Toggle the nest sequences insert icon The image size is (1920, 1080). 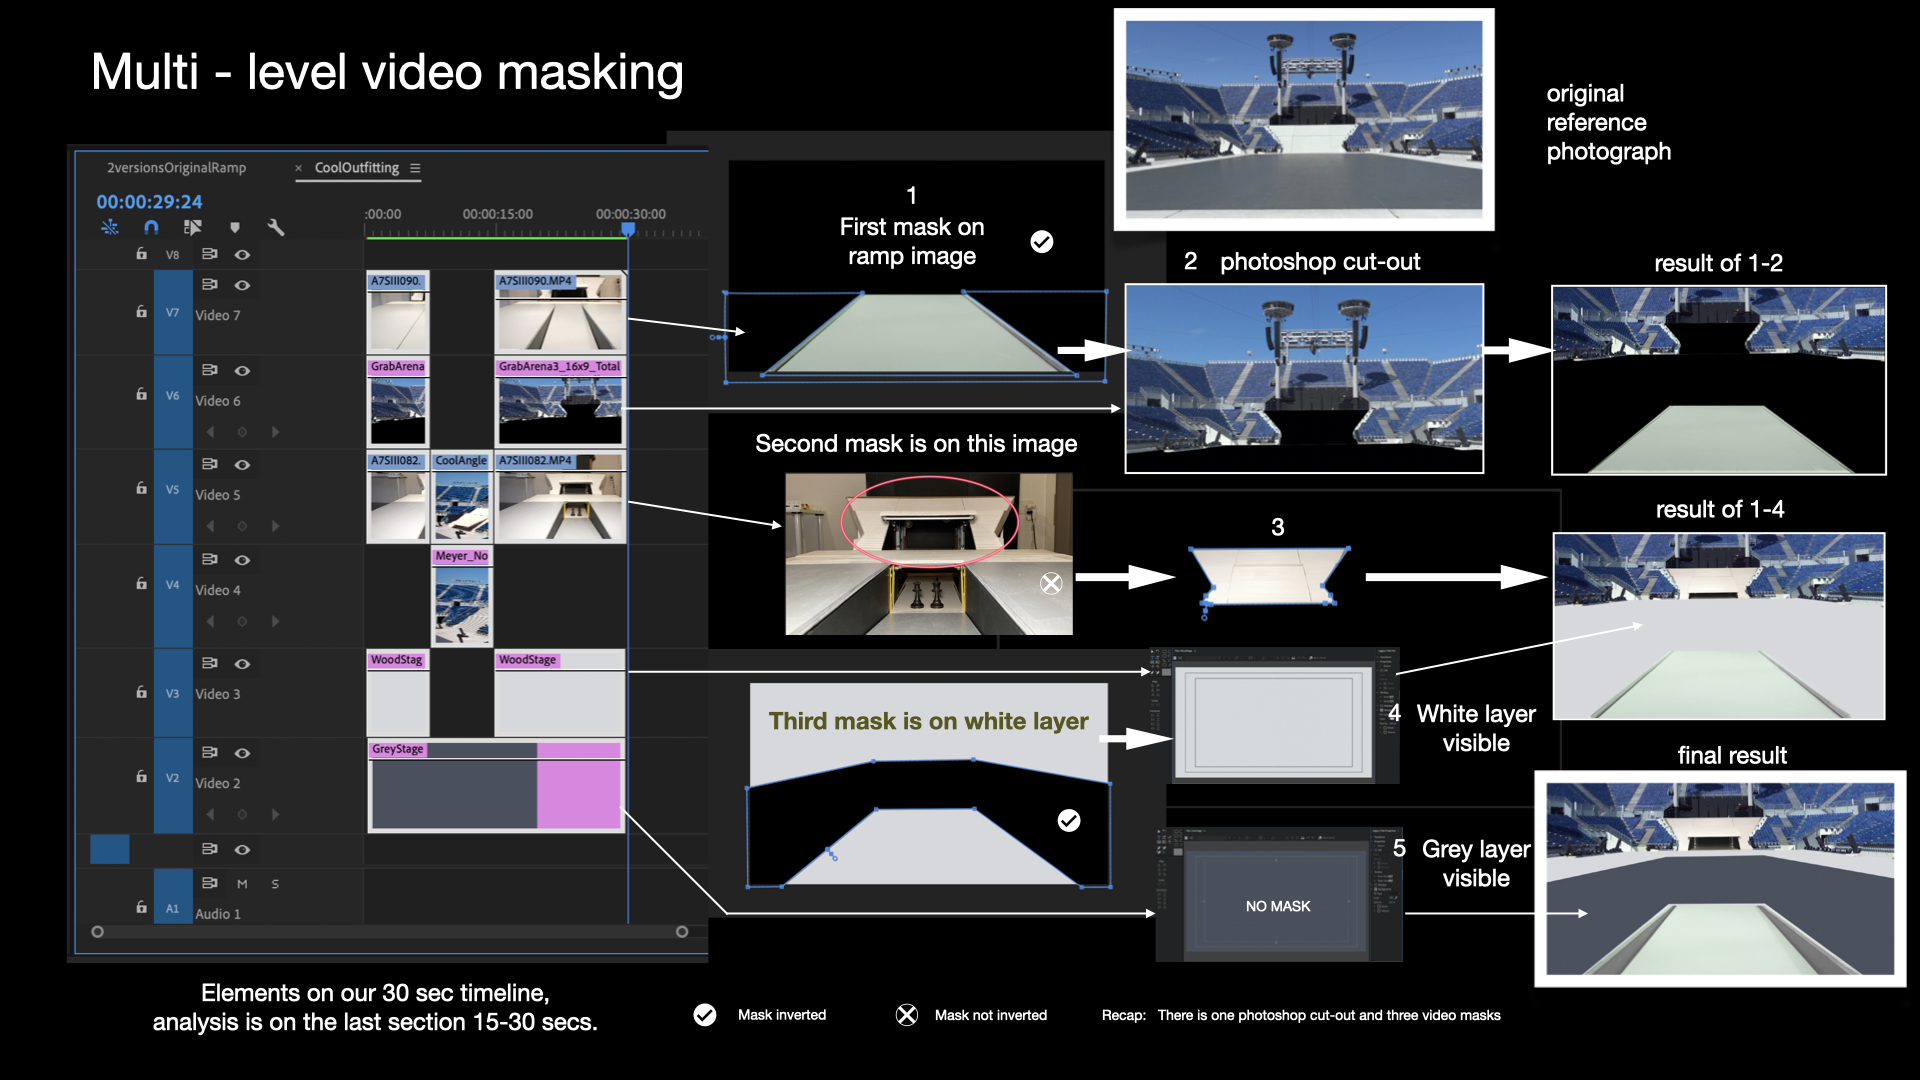[110, 228]
